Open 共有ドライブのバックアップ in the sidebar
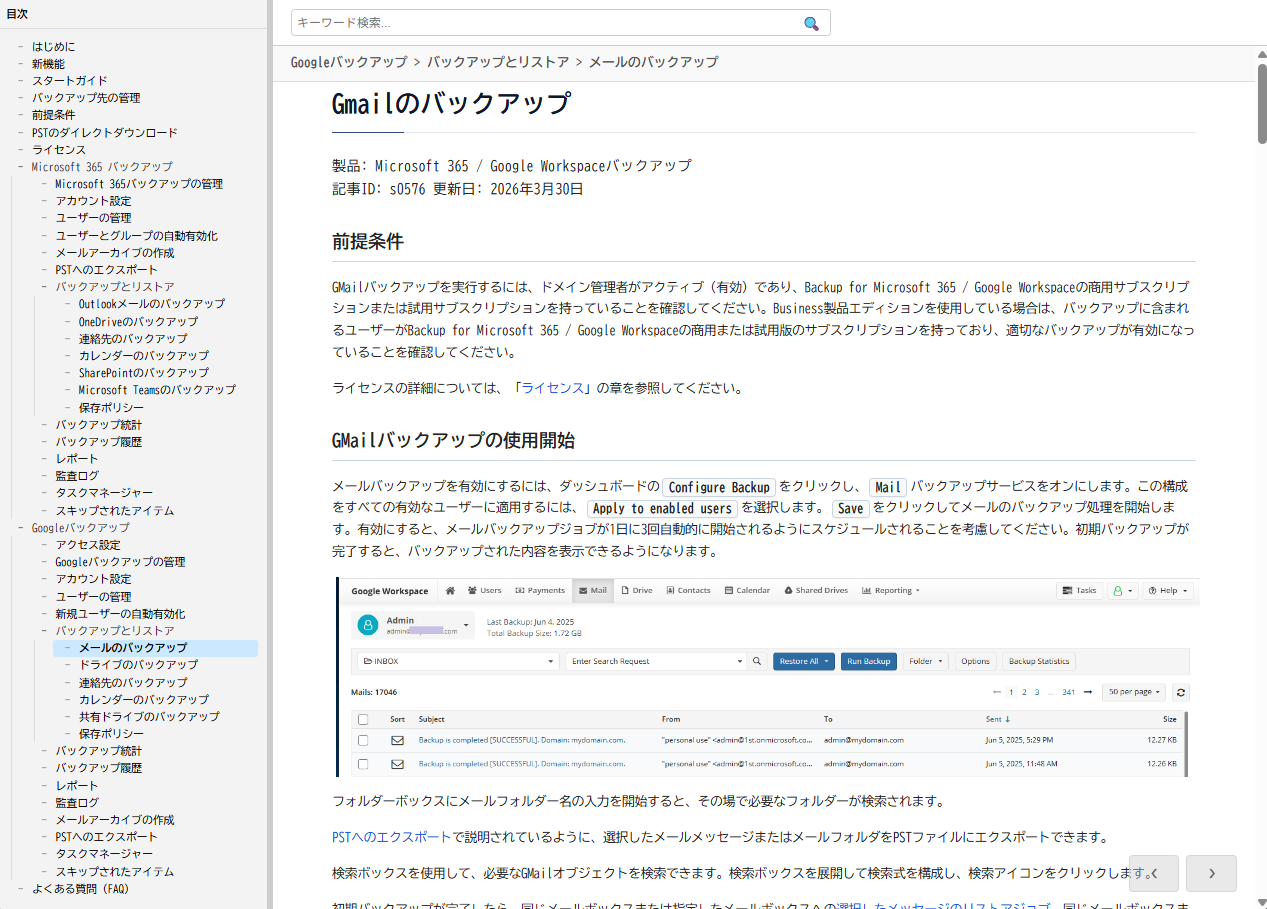 point(149,717)
